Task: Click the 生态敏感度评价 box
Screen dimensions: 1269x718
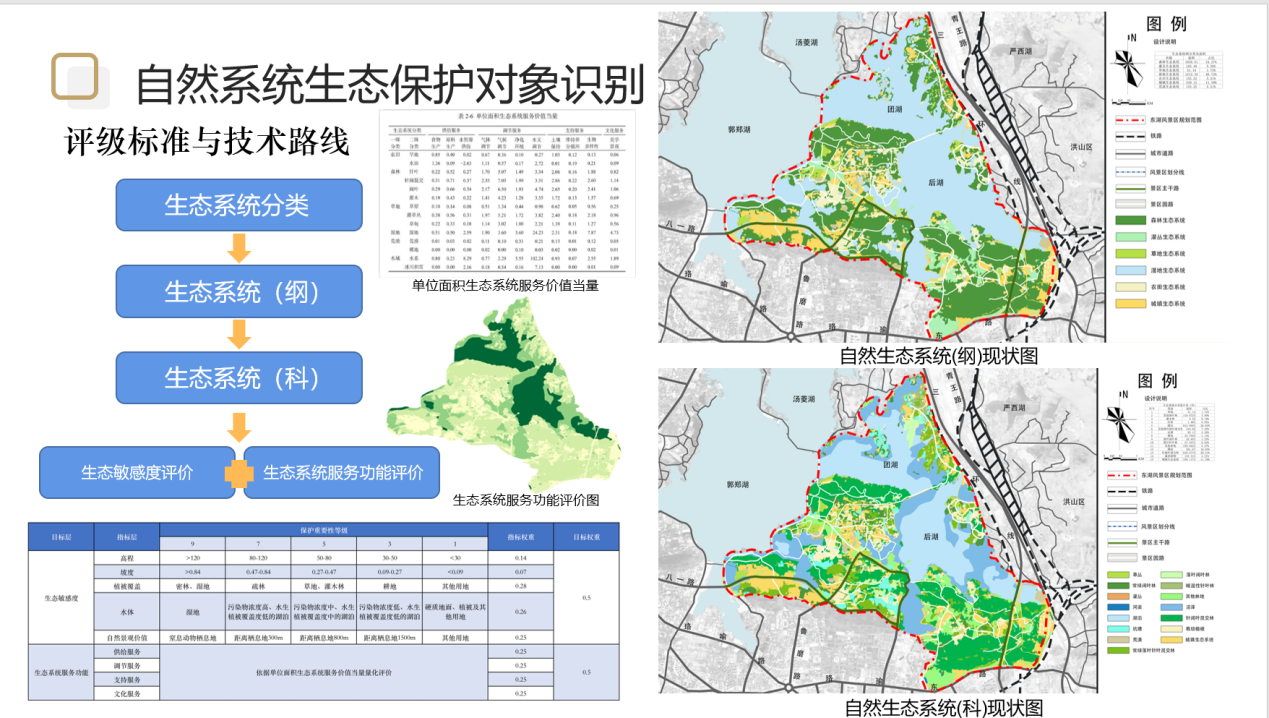Action: 136,473
